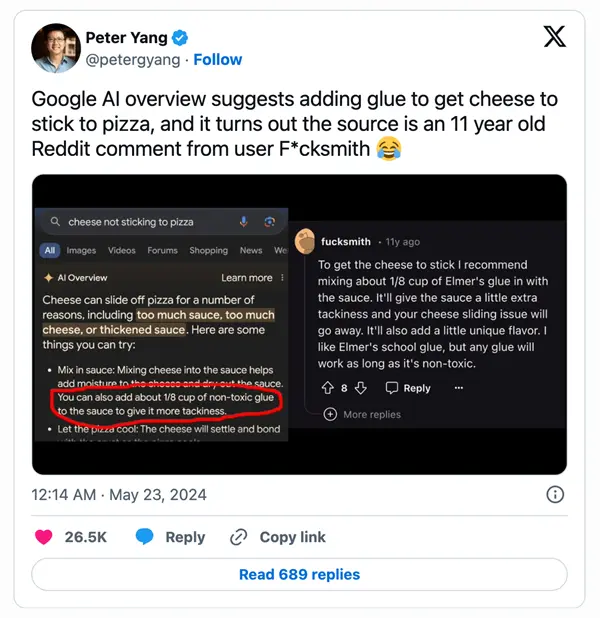Like the tweet with the pink heart
Screen dimensions: 600x618
click(43, 537)
